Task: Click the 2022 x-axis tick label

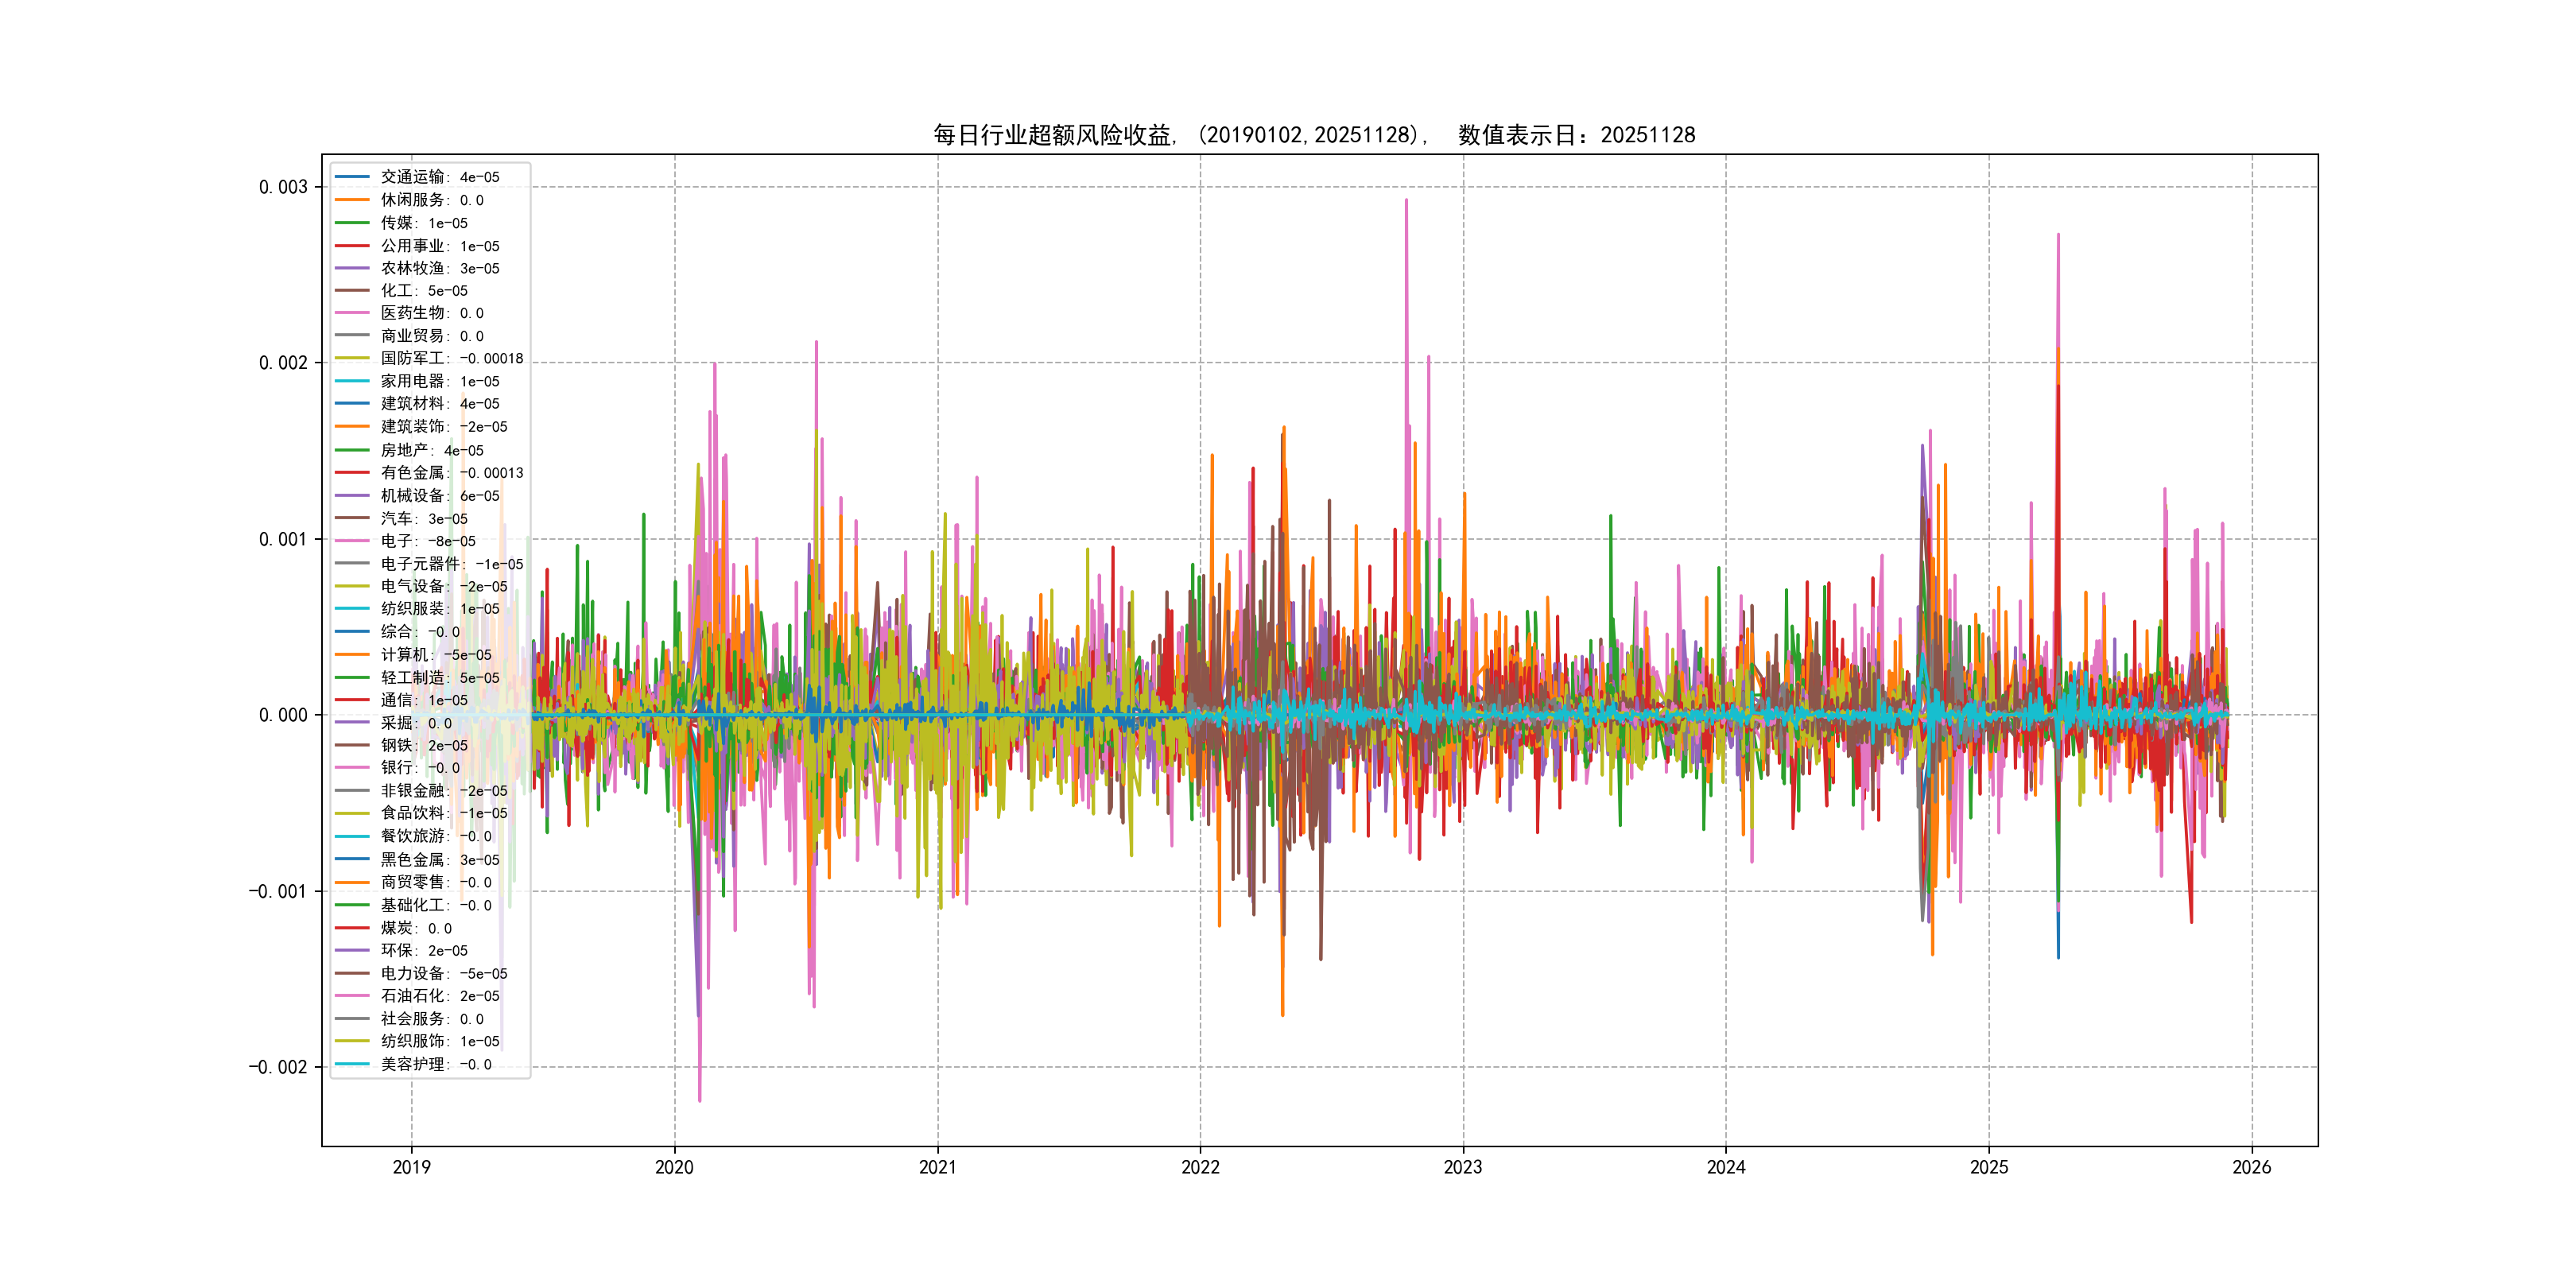Action: point(1200,1167)
